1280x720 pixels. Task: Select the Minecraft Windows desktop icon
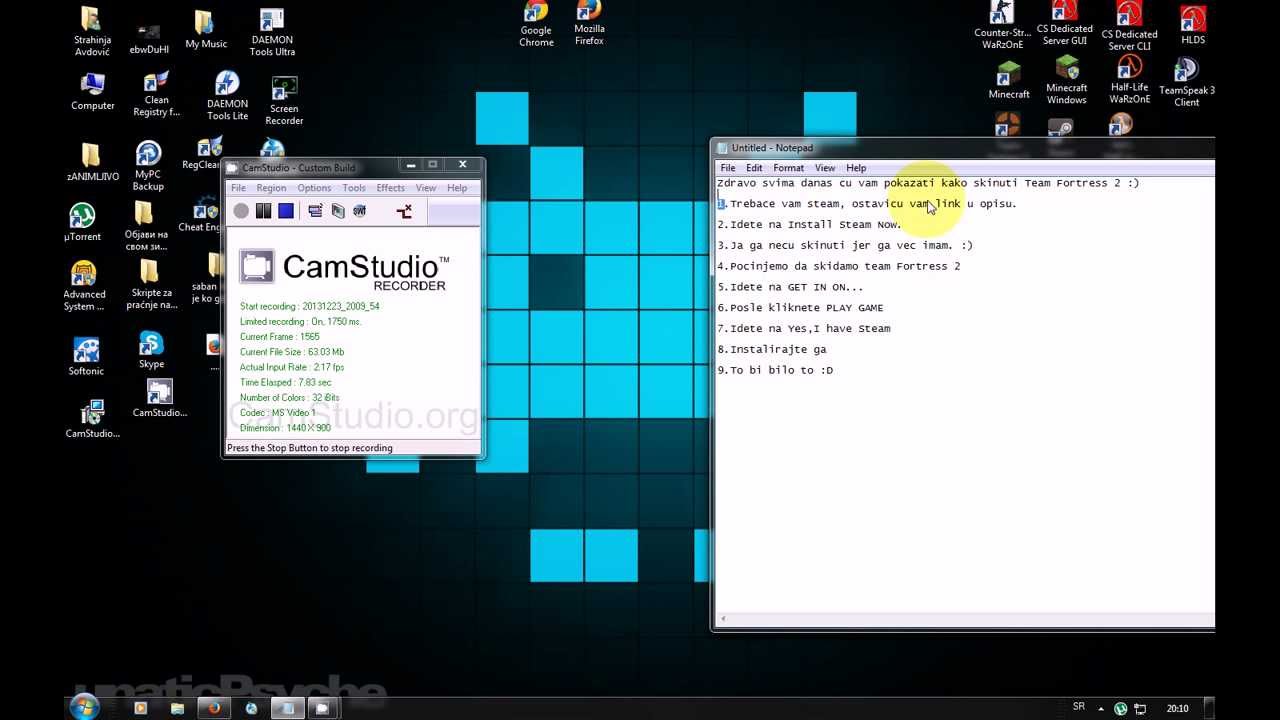pos(1066,80)
